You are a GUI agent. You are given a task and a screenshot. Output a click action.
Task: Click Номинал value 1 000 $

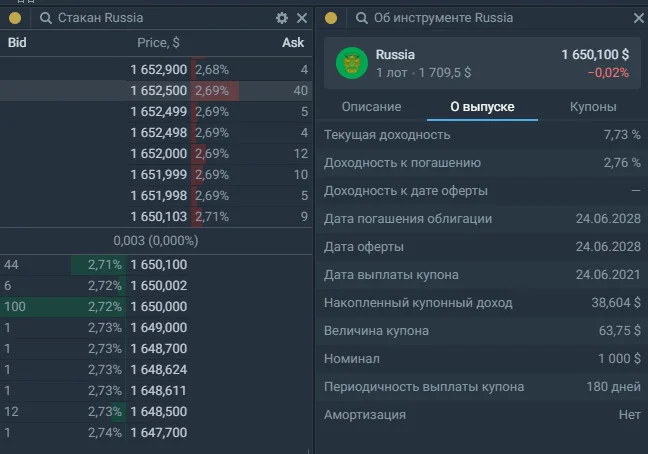619,359
